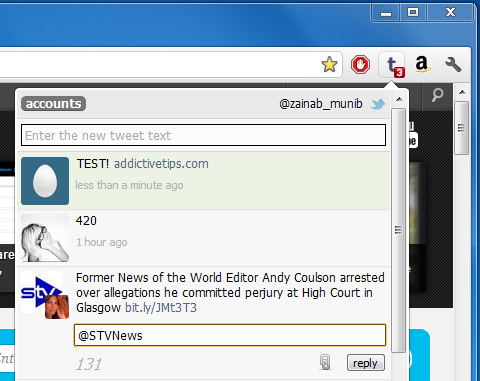Click the avatar beside the 420 tweet
Screen dimensions: 480x381
pyautogui.click(x=45, y=238)
